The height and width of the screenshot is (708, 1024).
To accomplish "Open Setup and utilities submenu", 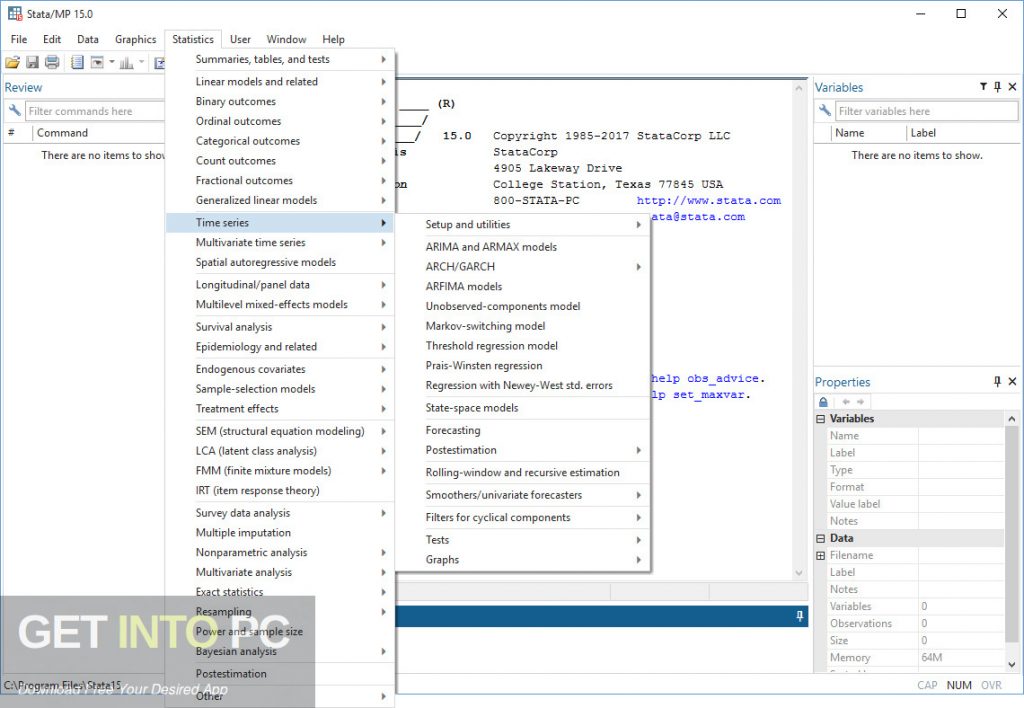I will pos(523,225).
